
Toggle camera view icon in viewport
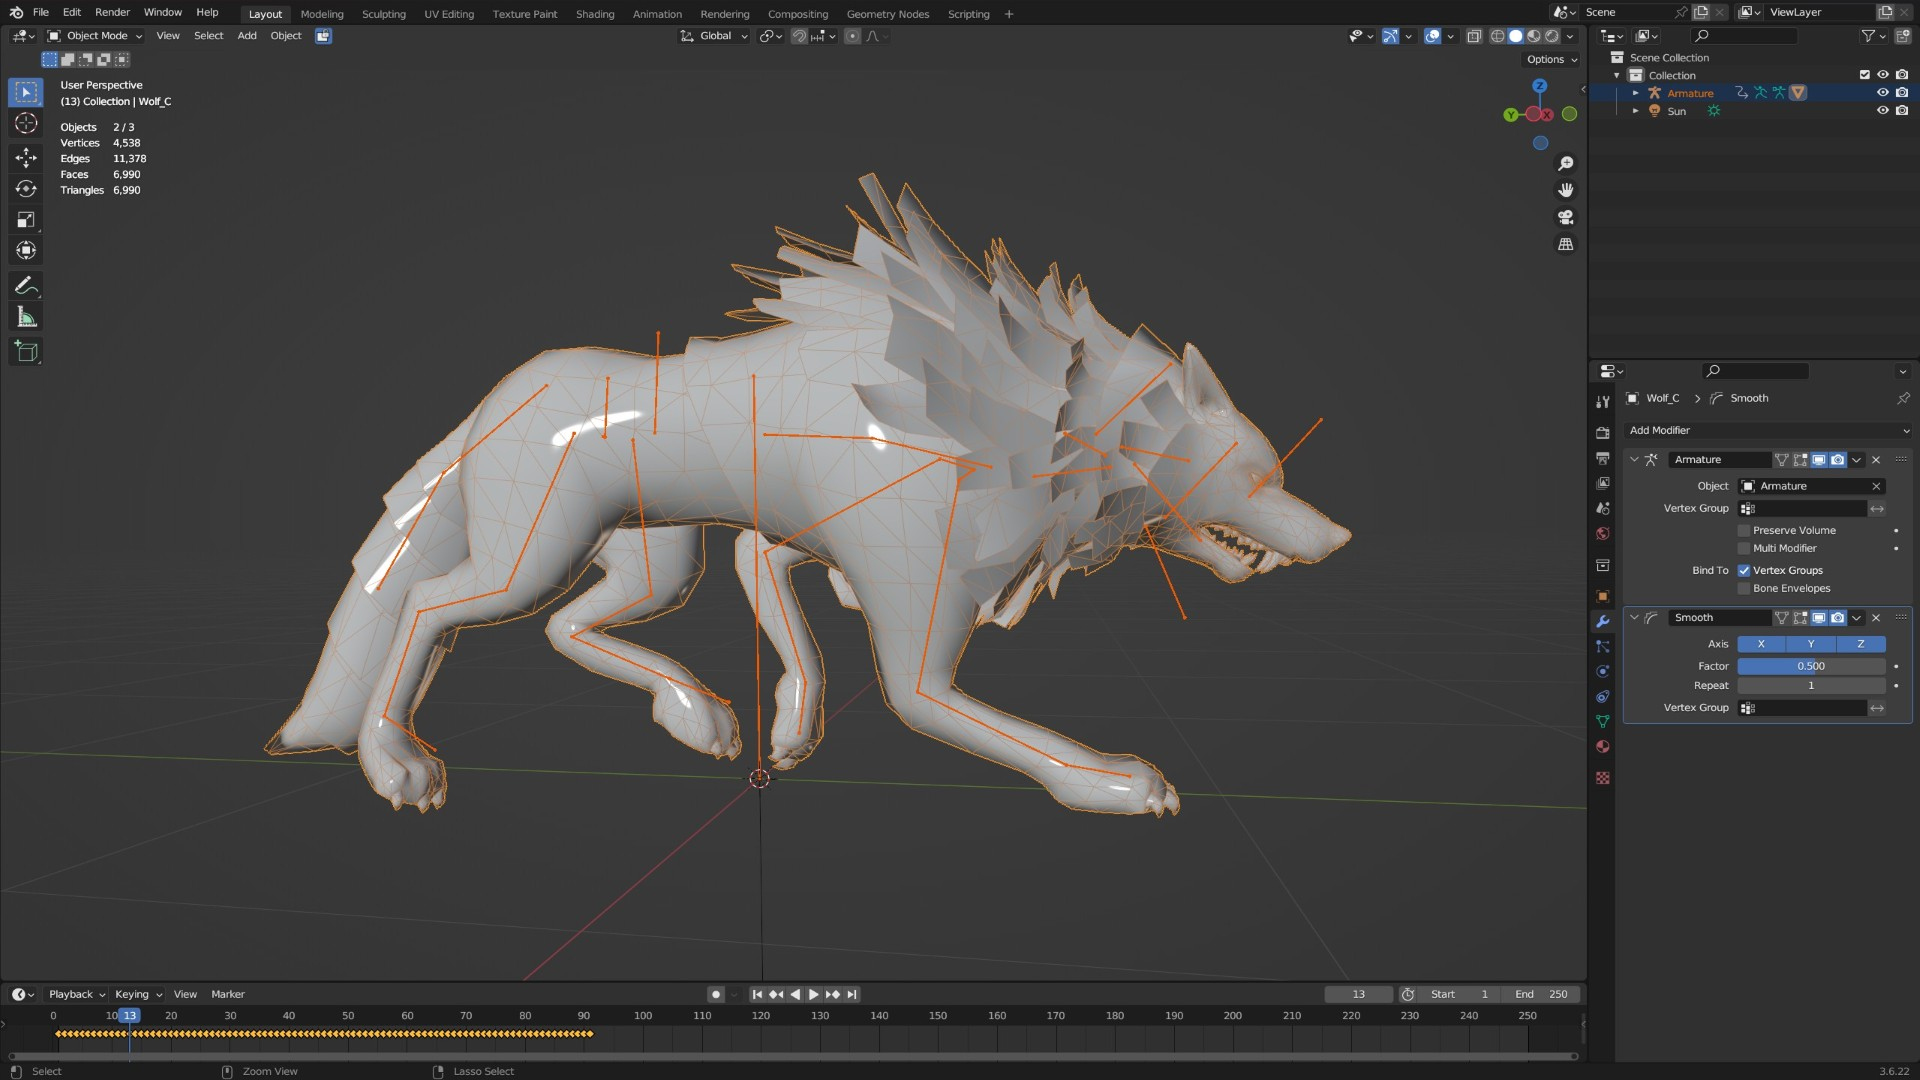tap(1566, 217)
